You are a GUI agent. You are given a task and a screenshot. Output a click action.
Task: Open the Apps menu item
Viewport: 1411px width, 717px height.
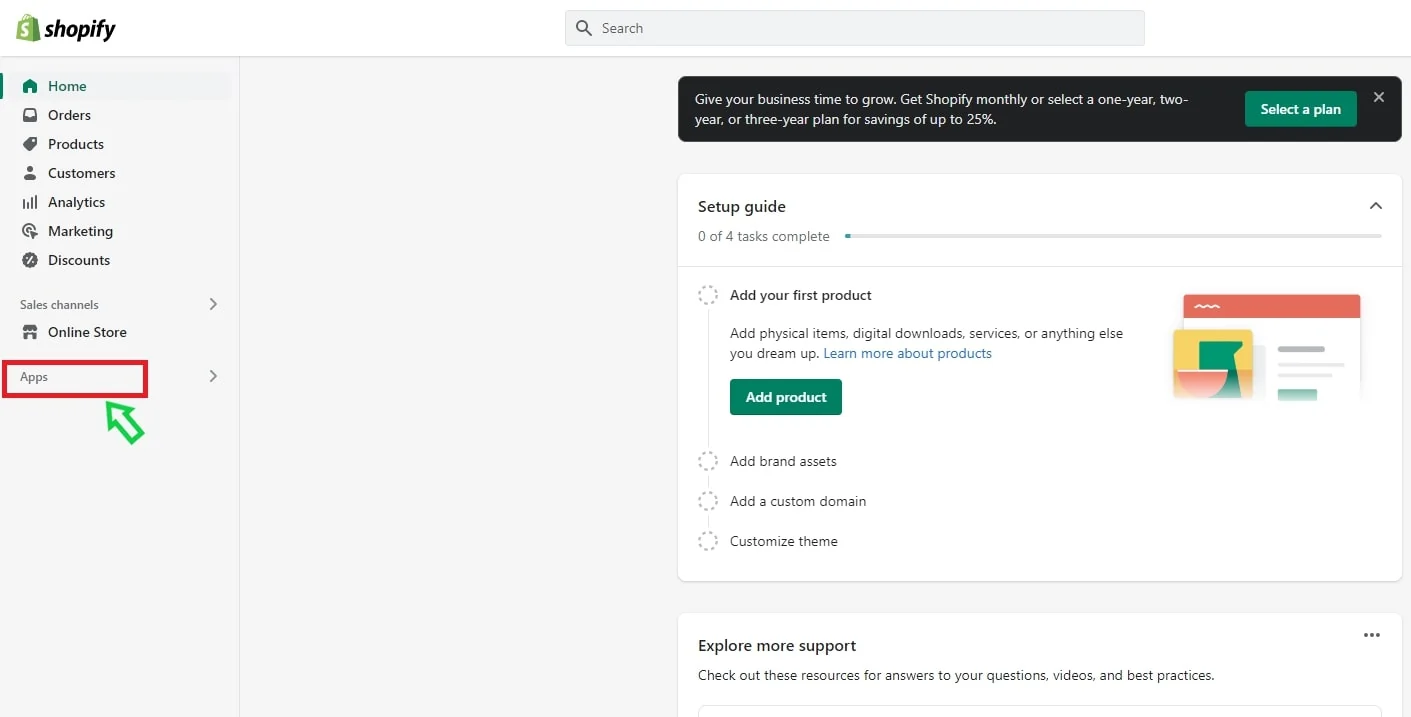(35, 377)
